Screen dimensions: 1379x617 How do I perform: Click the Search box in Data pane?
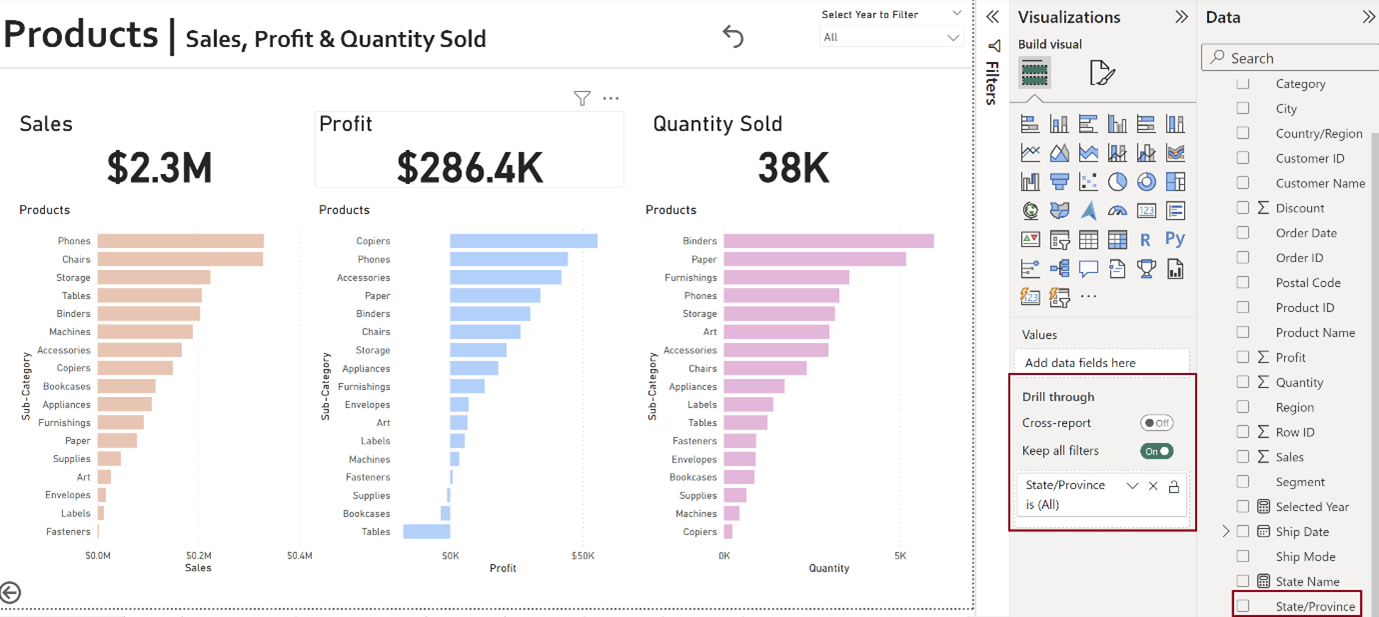pos(1290,58)
